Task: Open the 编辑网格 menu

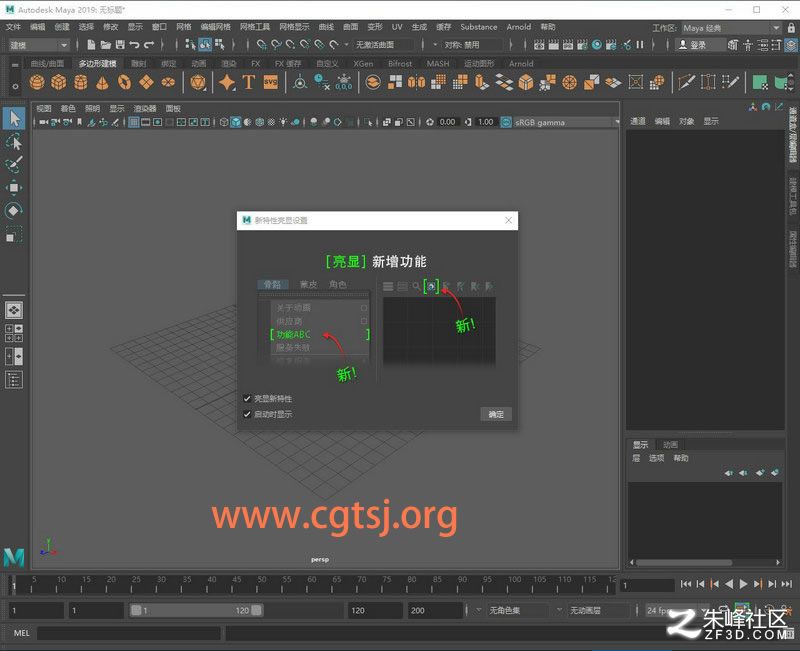Action: coord(215,27)
